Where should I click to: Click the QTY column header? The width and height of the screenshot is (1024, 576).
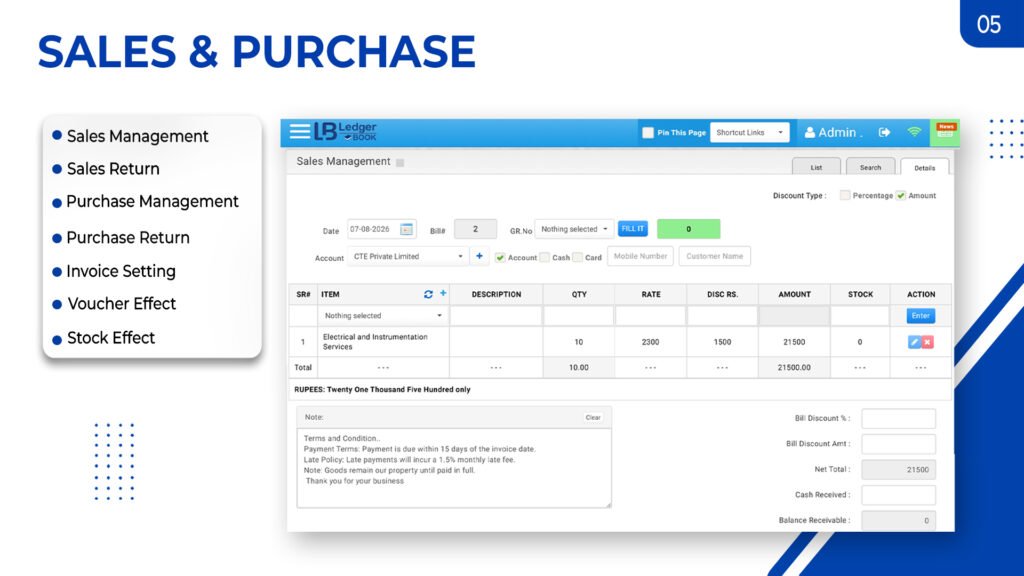tap(579, 295)
